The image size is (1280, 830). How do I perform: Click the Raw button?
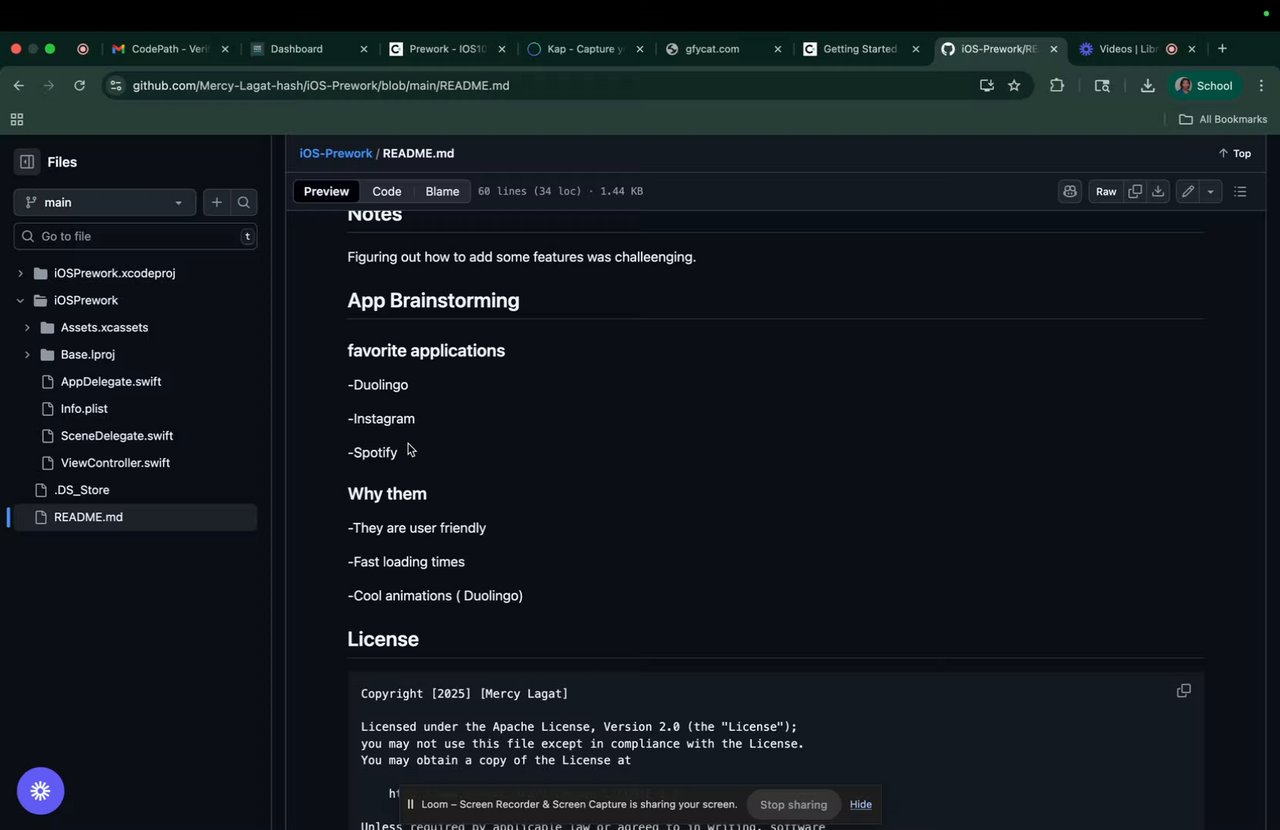[1106, 191]
